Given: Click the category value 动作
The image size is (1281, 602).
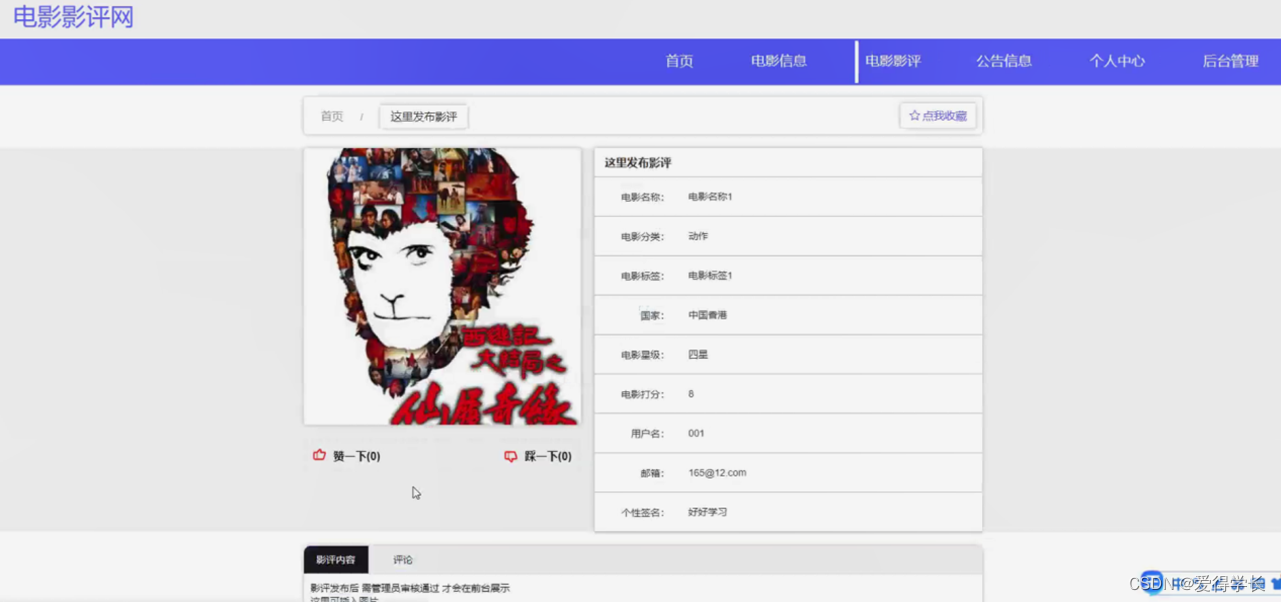Looking at the screenshot, I should click(698, 237).
